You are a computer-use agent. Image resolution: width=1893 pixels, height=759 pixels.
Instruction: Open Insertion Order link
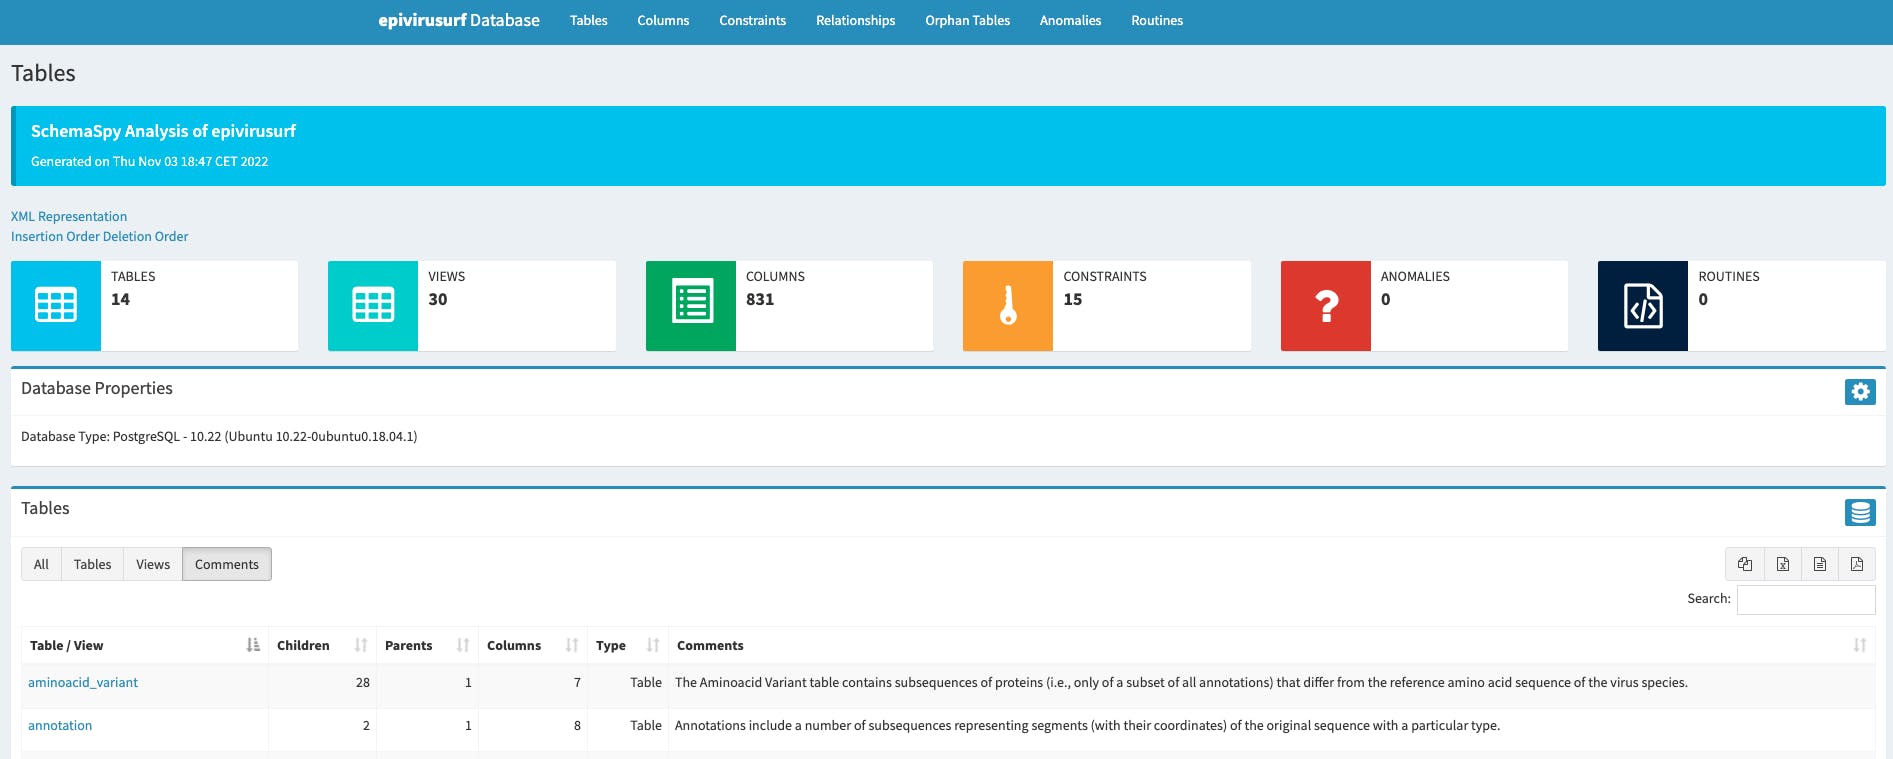pos(55,236)
